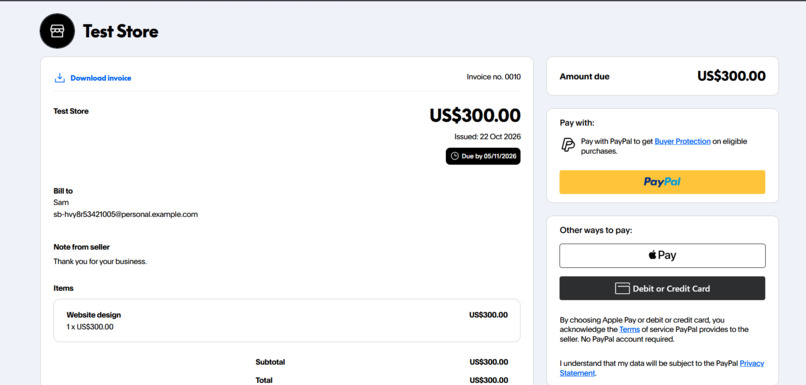Screen dimensions: 806x385
Task: Open the Buyer Protection link
Action: coord(683,141)
